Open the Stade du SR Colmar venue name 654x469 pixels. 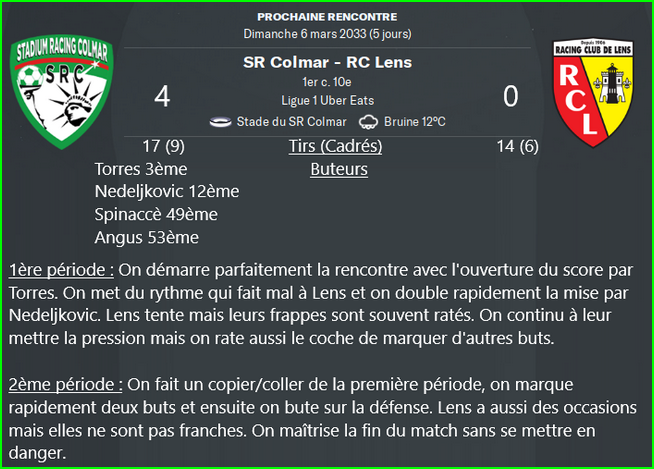pos(292,122)
